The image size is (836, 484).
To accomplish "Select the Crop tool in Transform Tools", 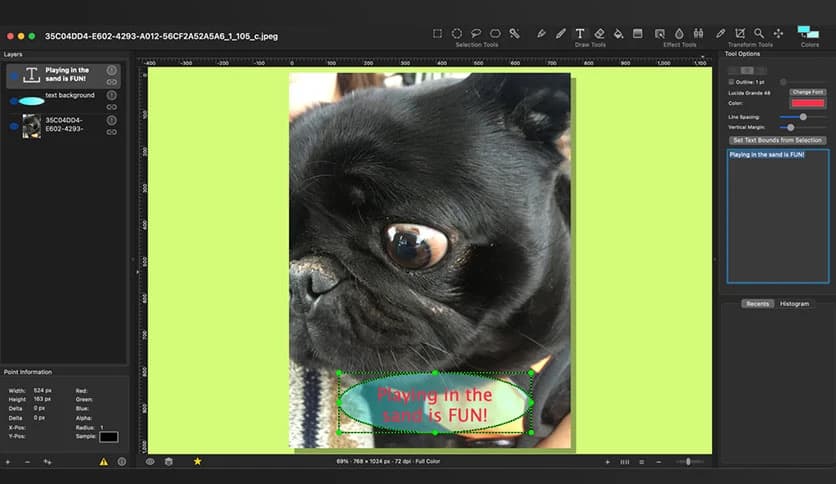I will tap(740, 33).
